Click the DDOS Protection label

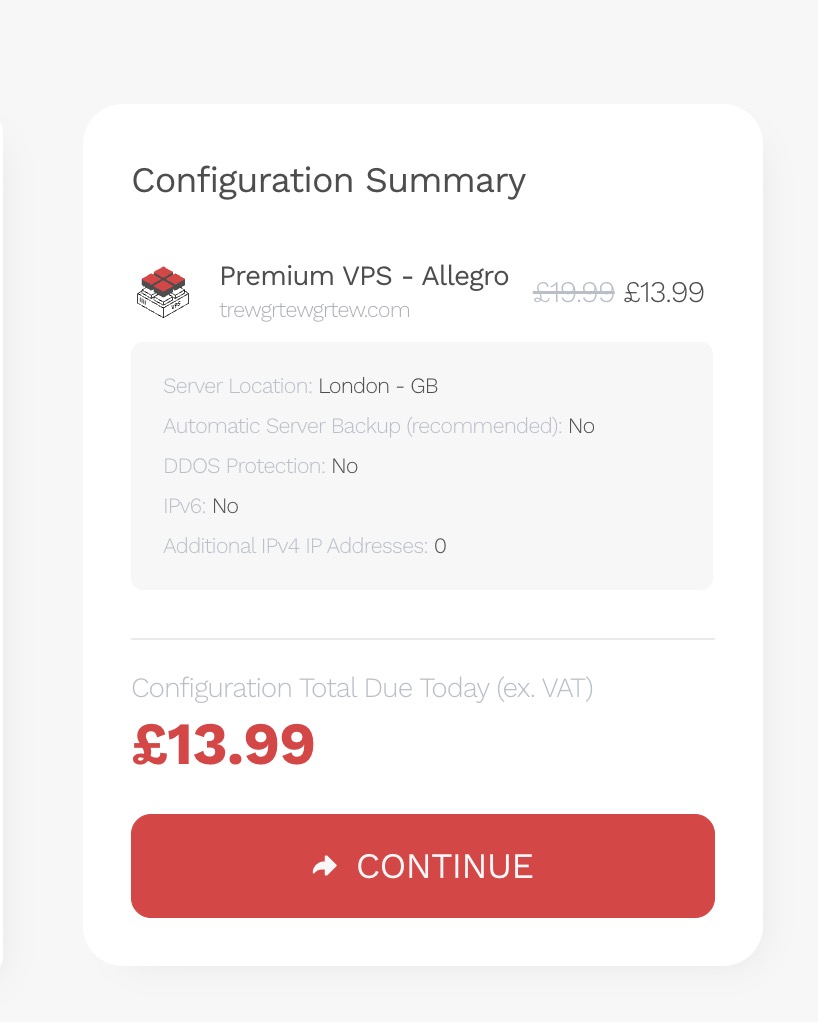pos(244,466)
